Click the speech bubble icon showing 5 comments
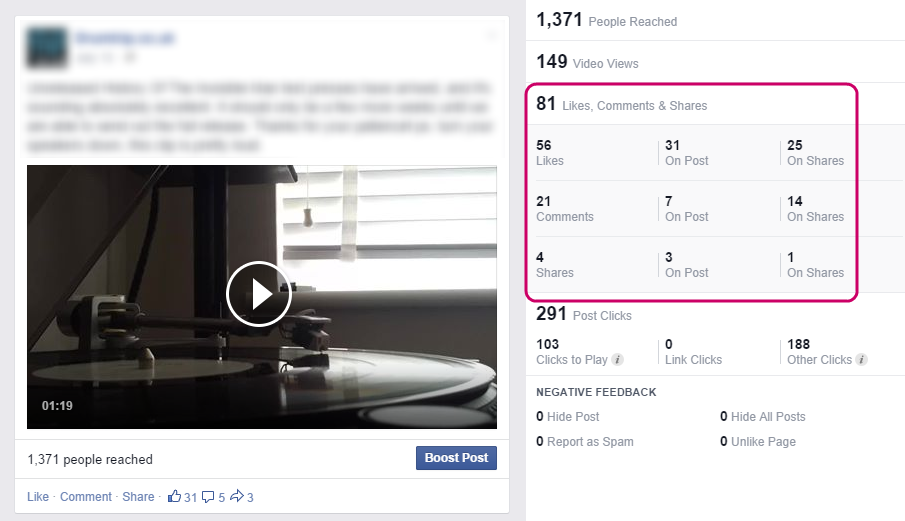 tap(208, 497)
